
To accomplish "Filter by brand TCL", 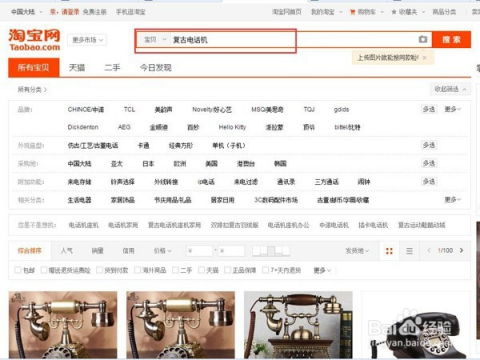I will tap(129, 109).
